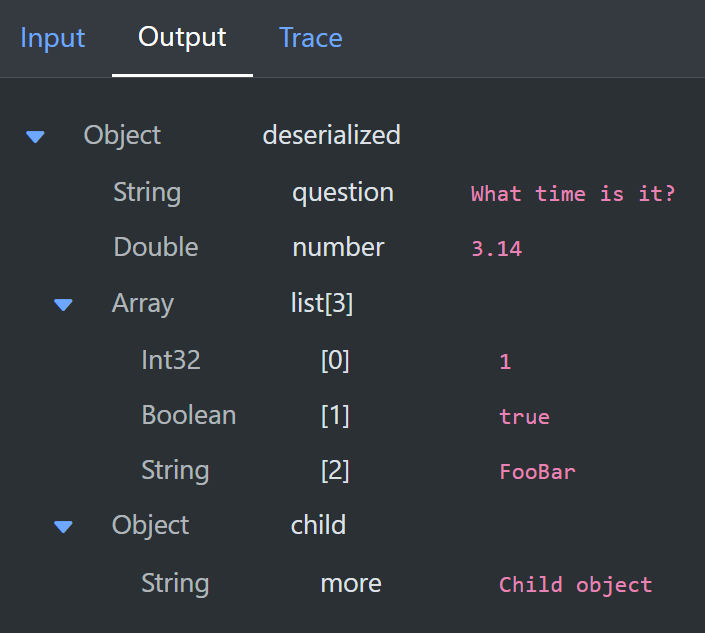This screenshot has height=633, width=705.
Task: Click the [0] array index
Action: pos(335,360)
